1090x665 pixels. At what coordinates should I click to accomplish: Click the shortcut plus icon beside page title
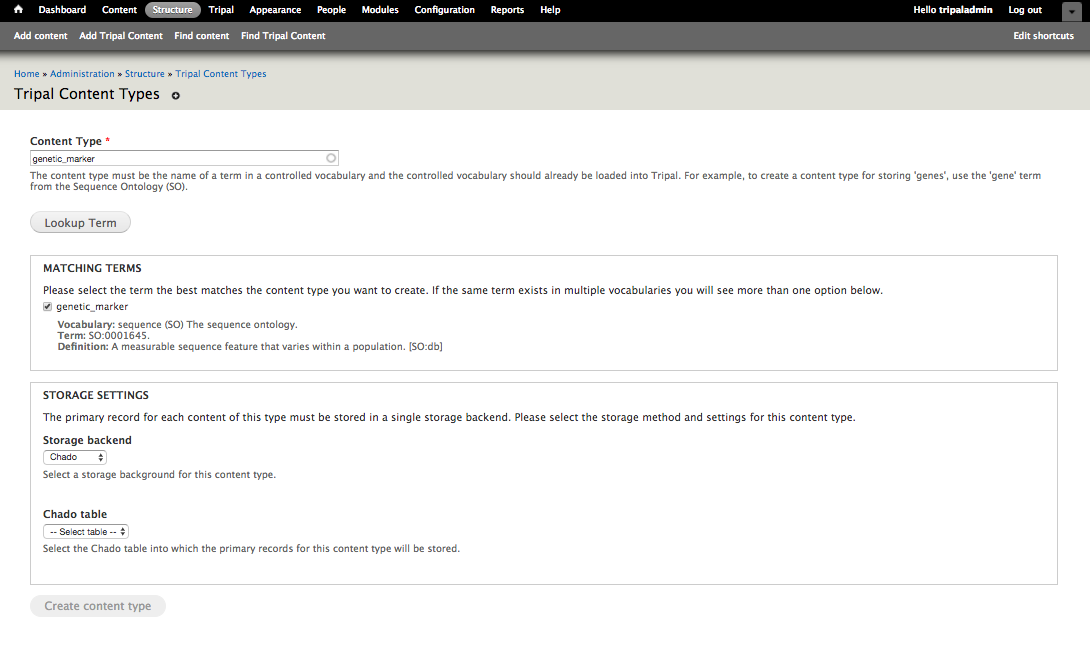[176, 96]
